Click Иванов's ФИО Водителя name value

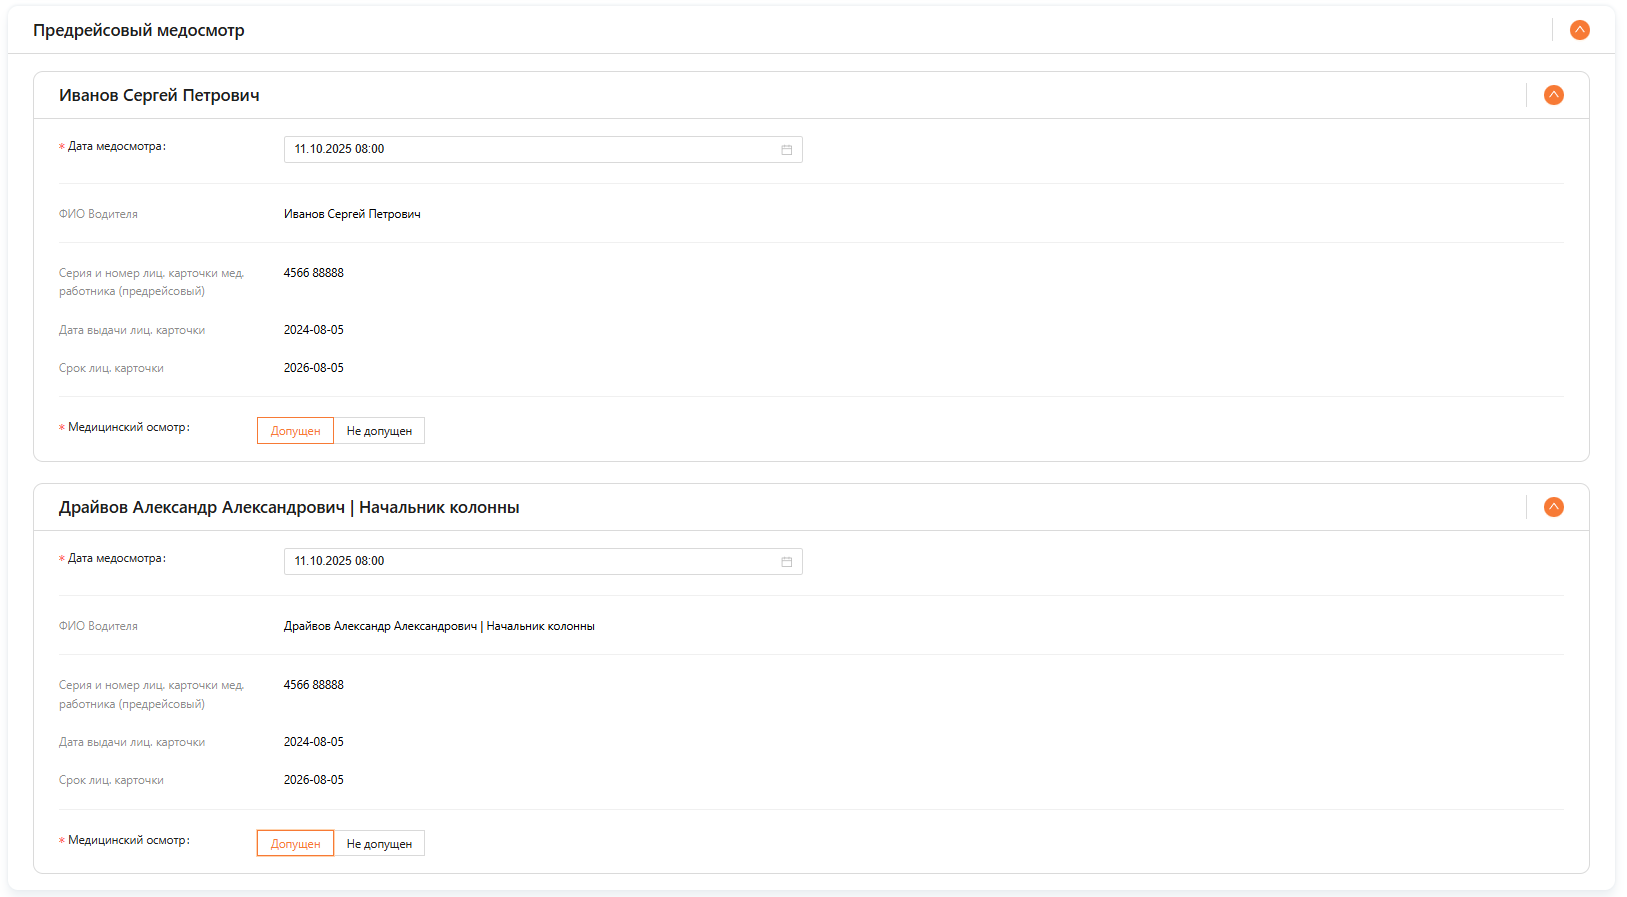pyautogui.click(x=352, y=214)
